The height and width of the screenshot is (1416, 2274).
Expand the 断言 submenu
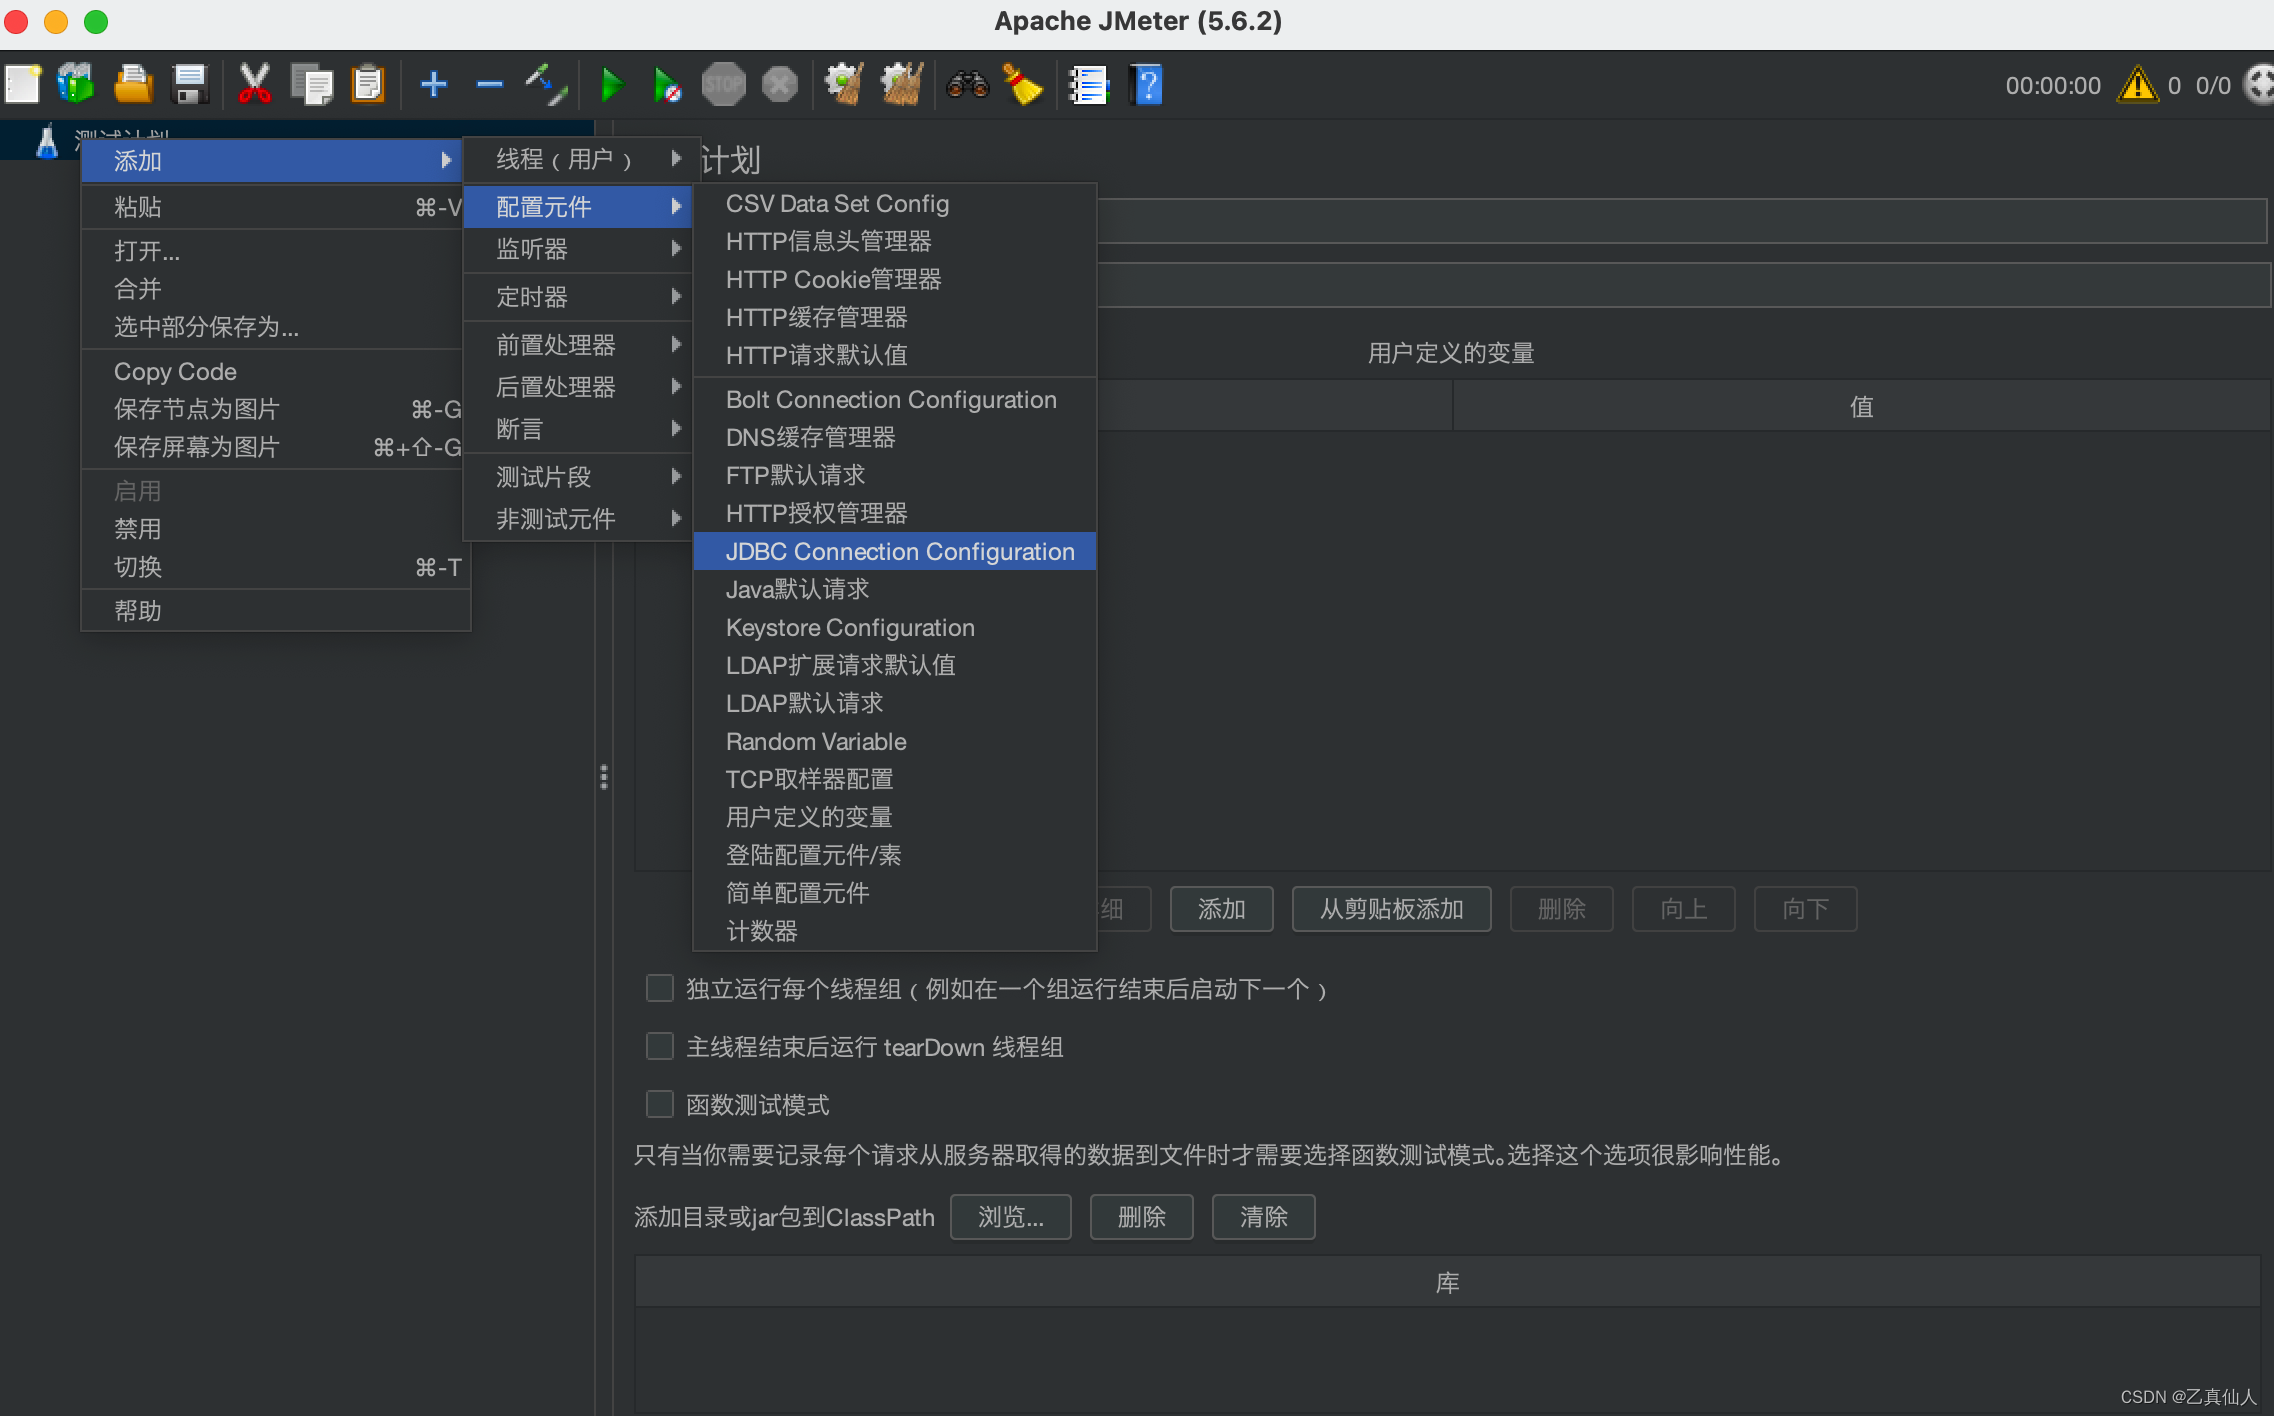pyautogui.click(x=578, y=429)
